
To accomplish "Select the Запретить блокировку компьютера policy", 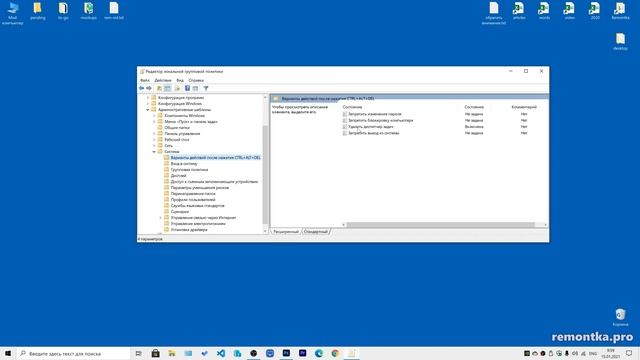I will (x=380, y=120).
